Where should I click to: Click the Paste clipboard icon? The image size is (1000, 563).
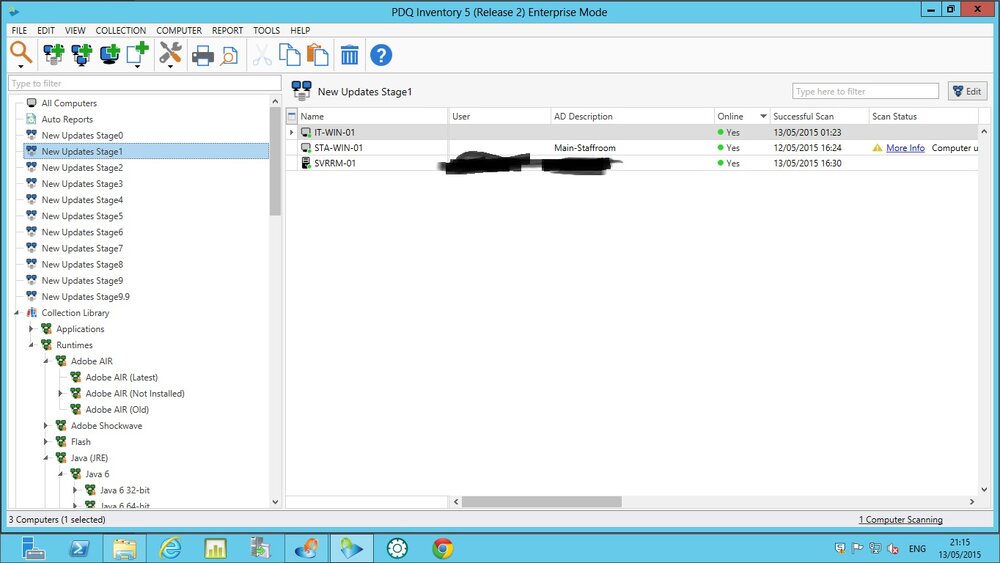point(318,55)
